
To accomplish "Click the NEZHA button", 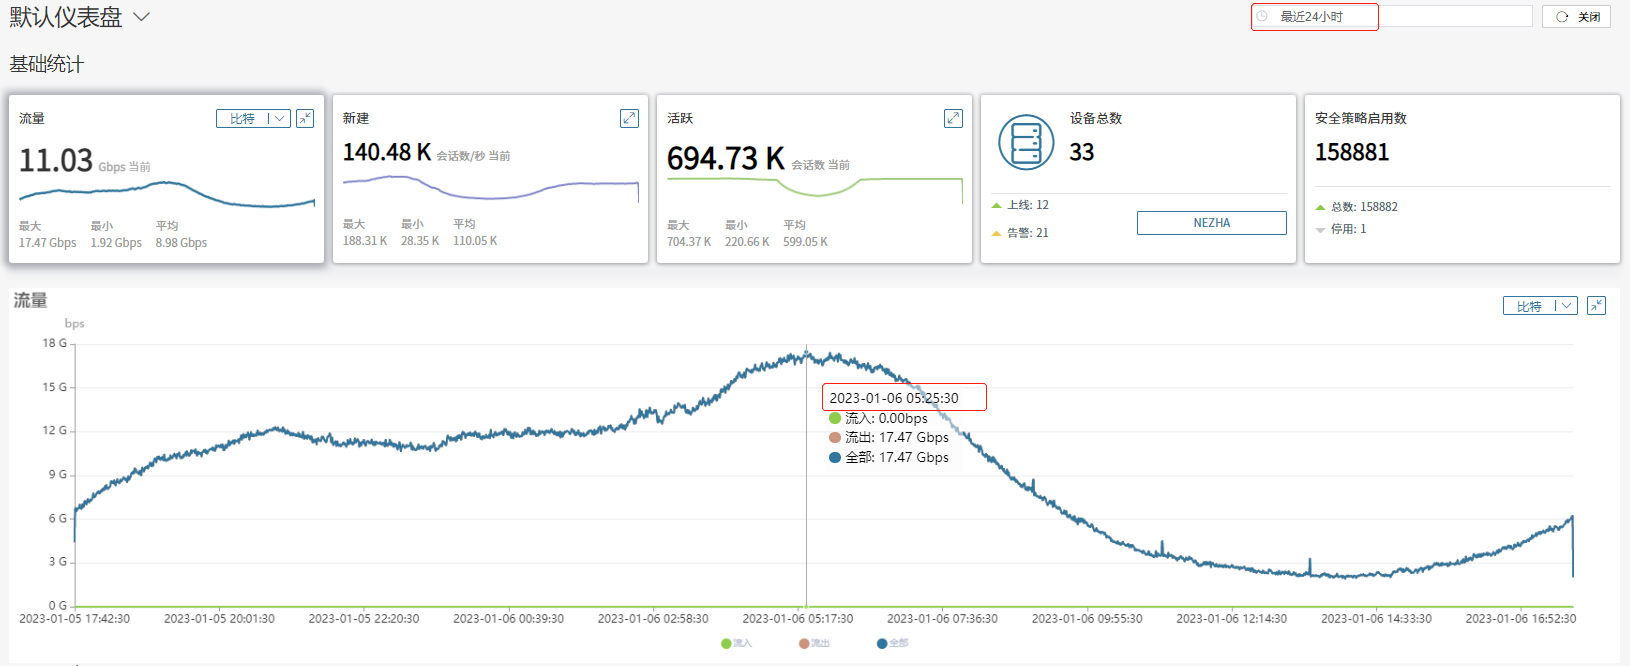I will [1211, 223].
